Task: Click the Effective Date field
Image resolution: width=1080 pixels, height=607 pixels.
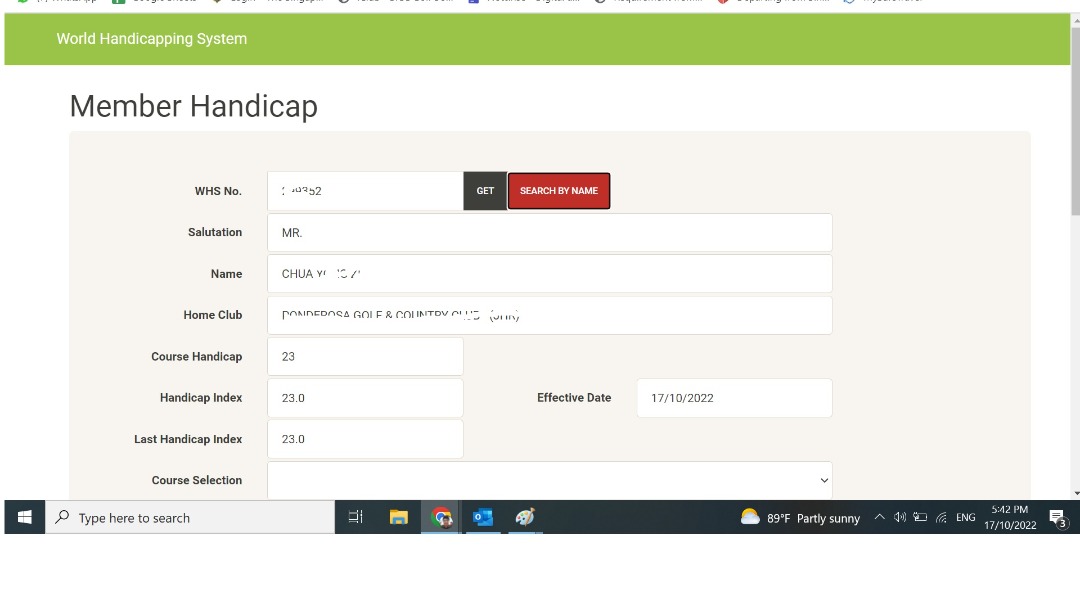Action: 733,398
